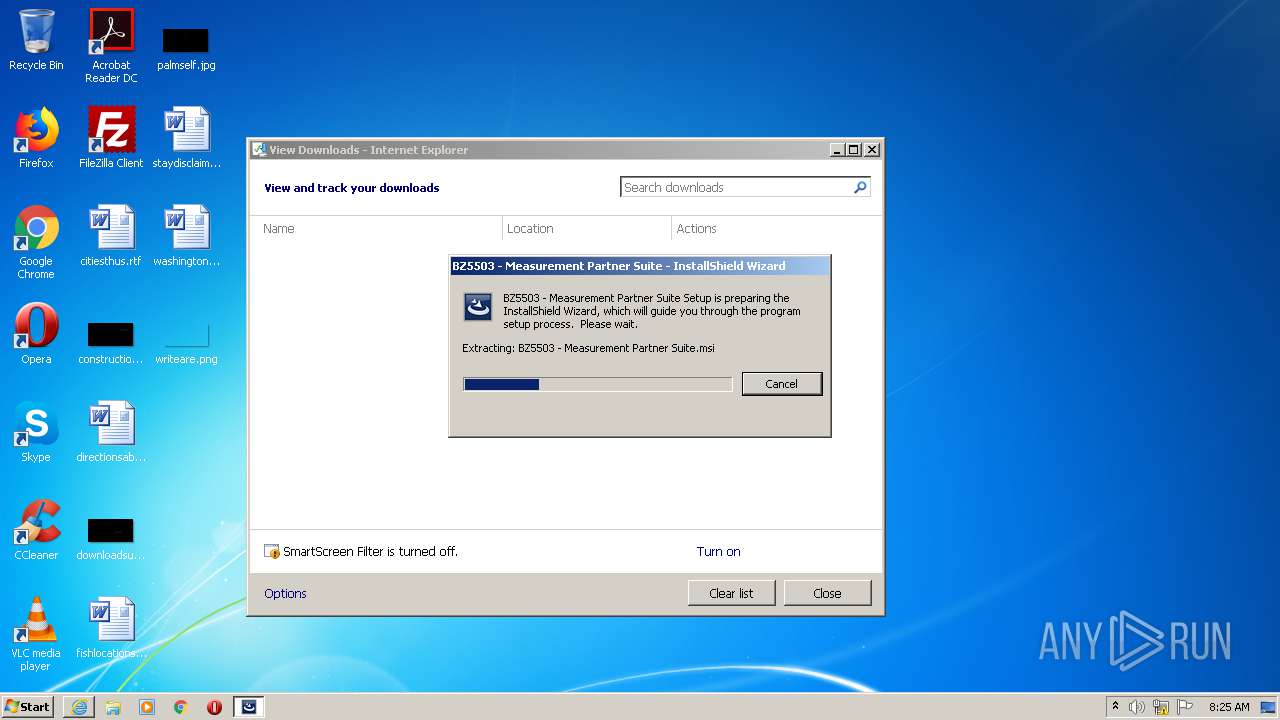Open Google Chrome desktop shortcut
Viewport: 1280px width, 720px height.
[36, 243]
